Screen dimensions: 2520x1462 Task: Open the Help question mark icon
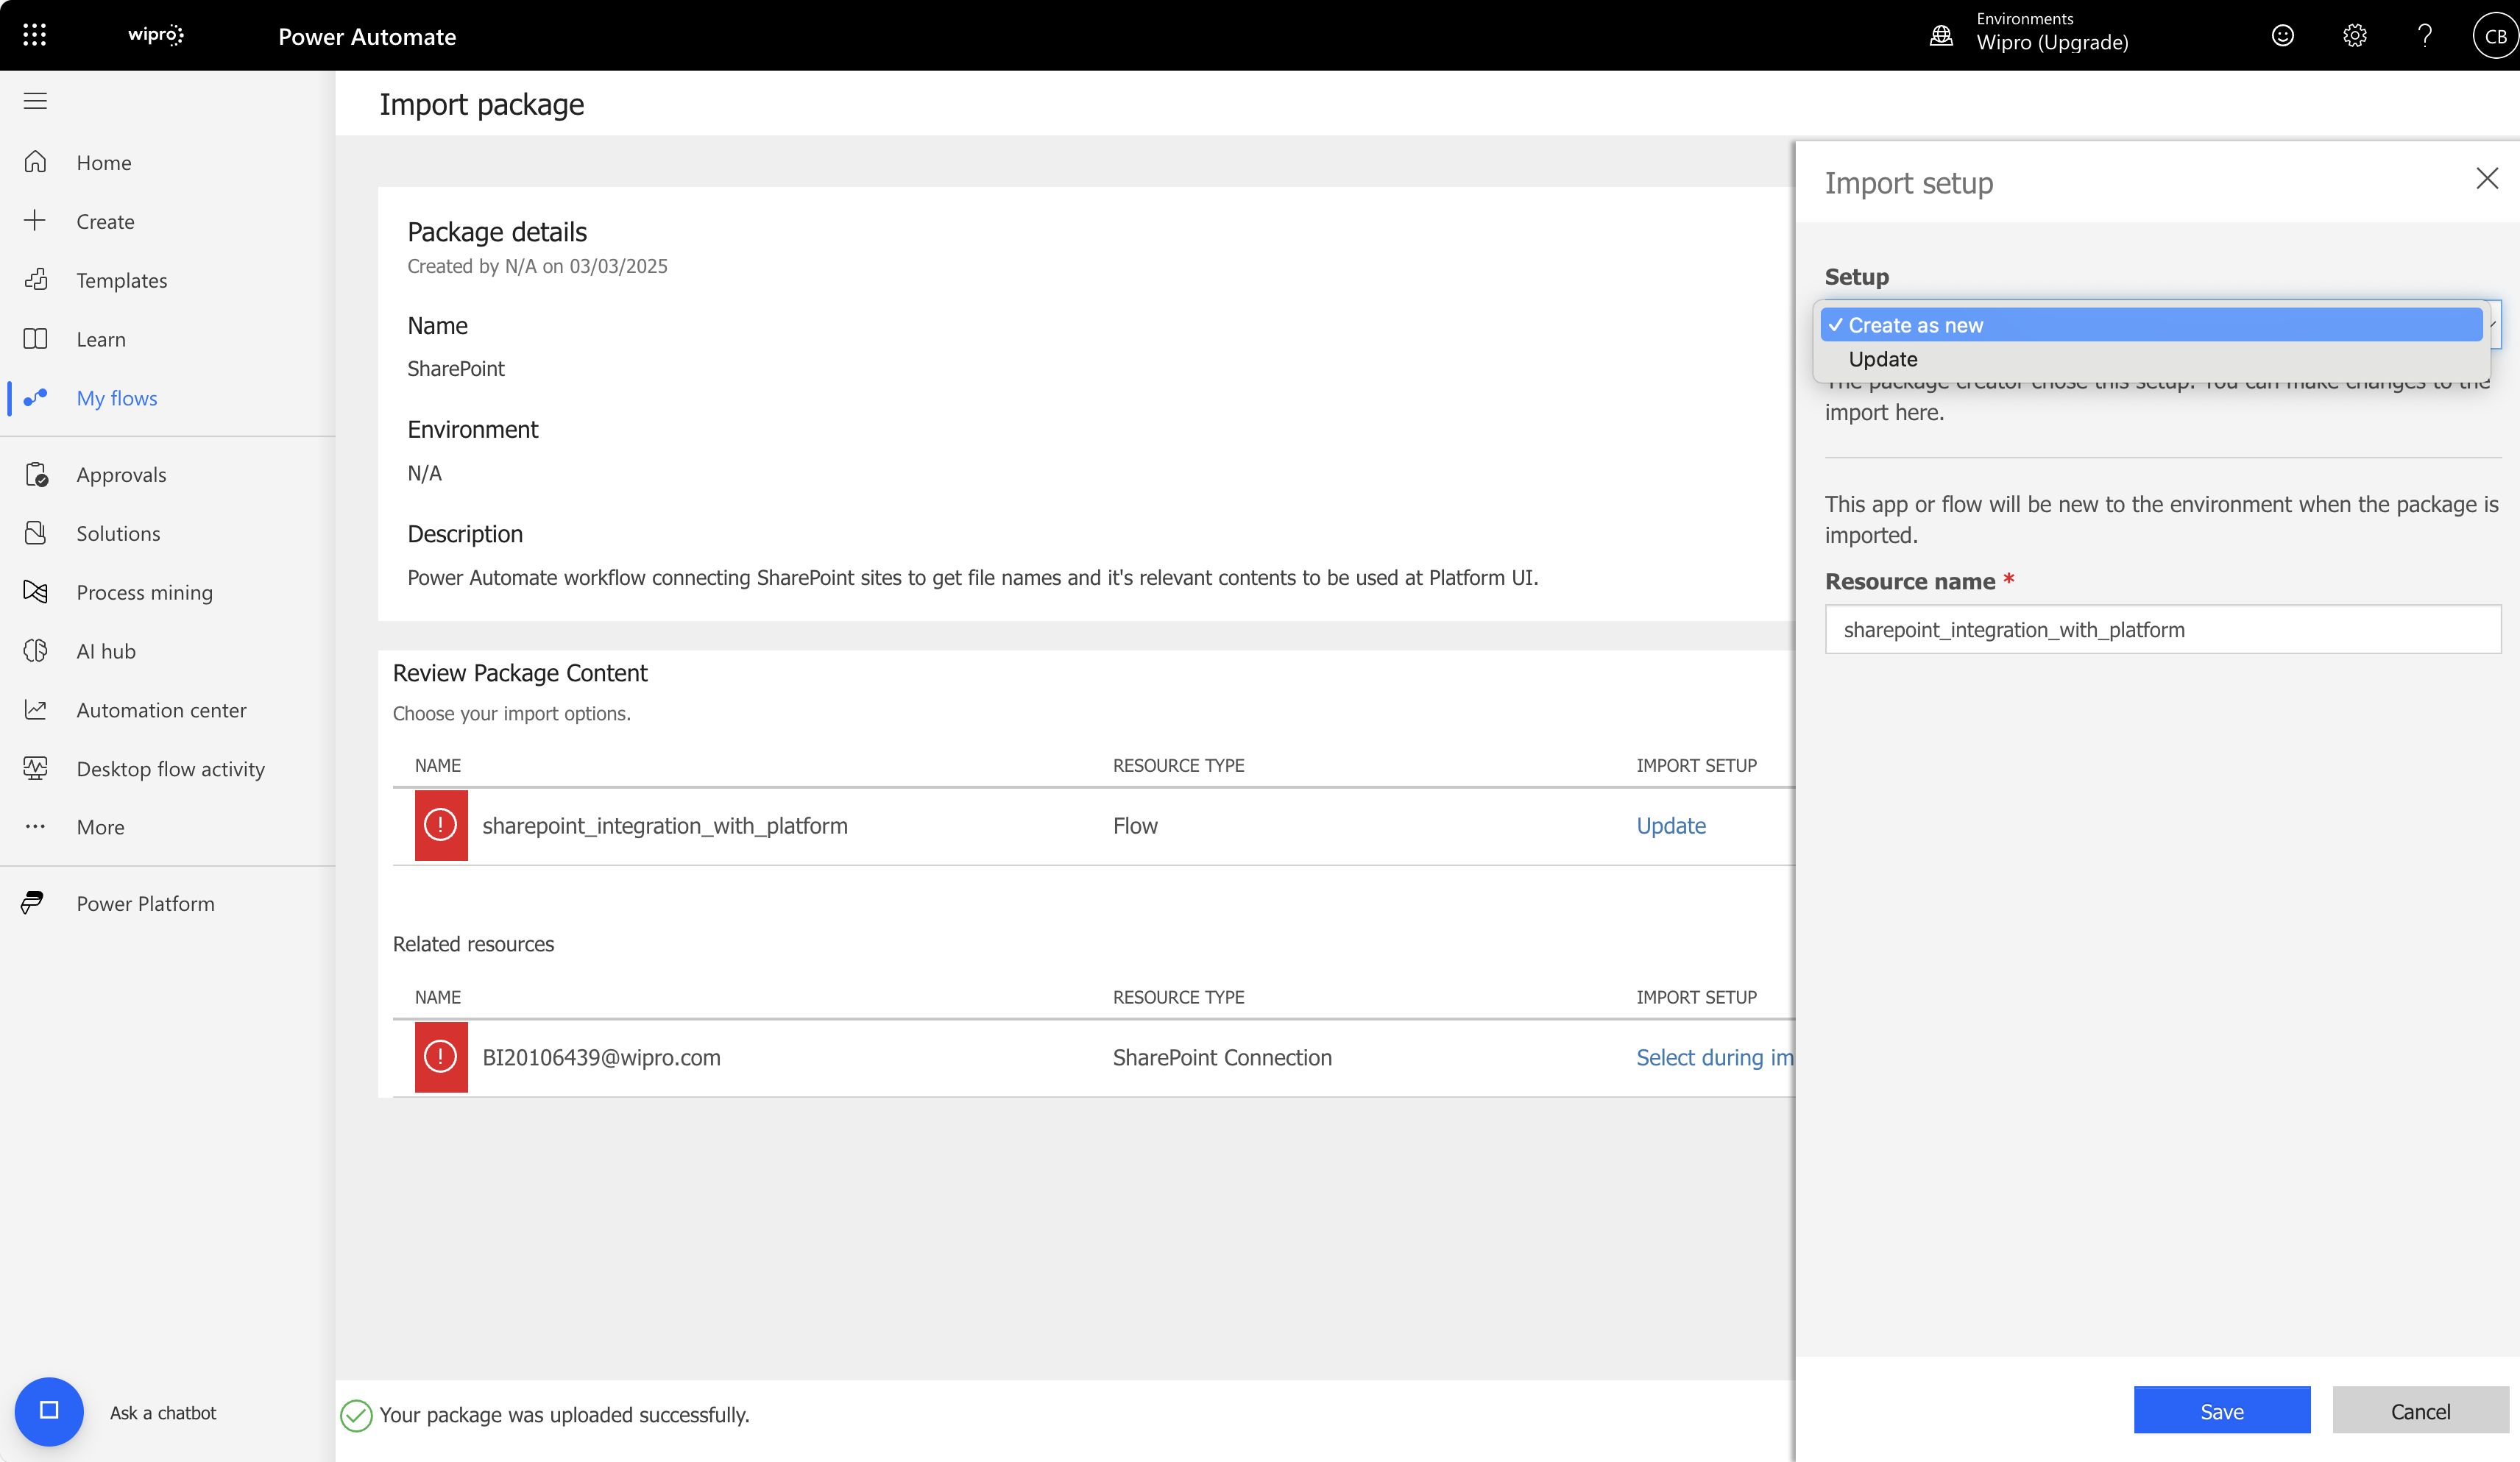2425,35
